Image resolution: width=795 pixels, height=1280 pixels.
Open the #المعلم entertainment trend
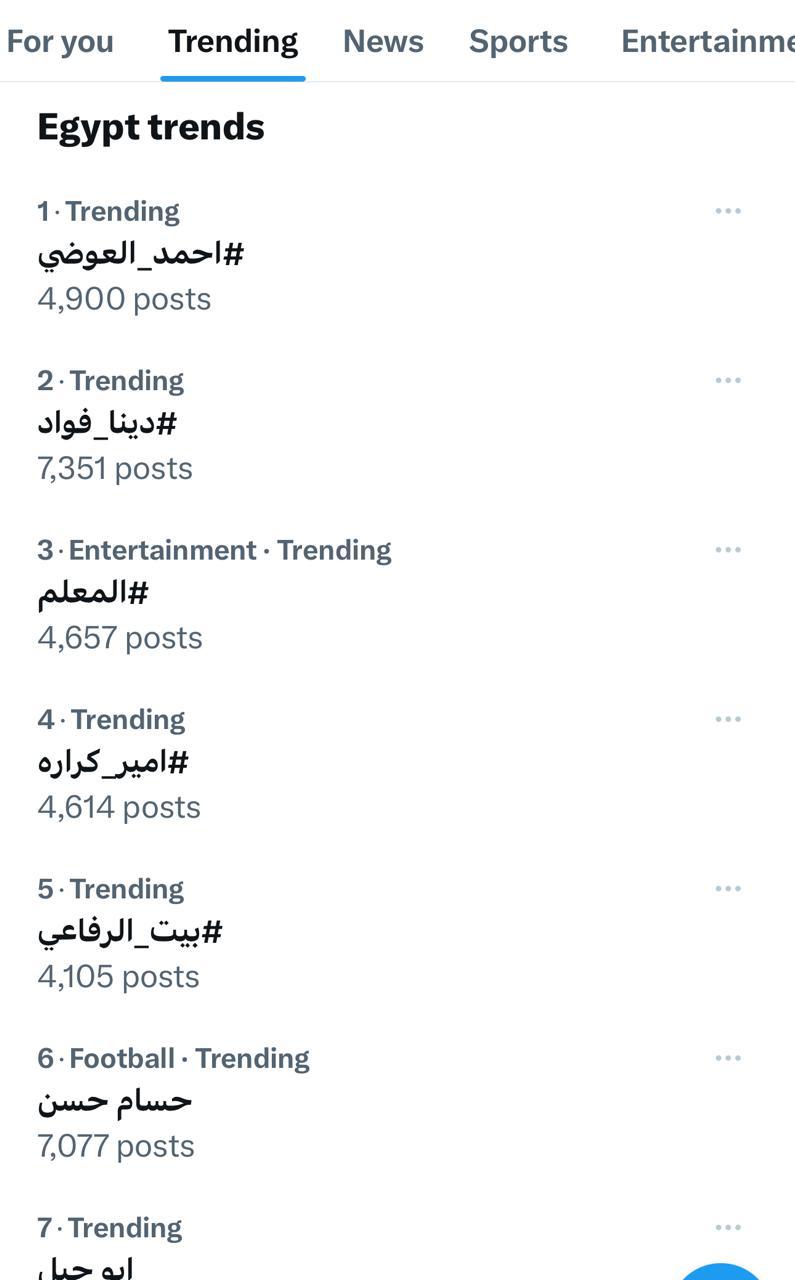pos(93,593)
